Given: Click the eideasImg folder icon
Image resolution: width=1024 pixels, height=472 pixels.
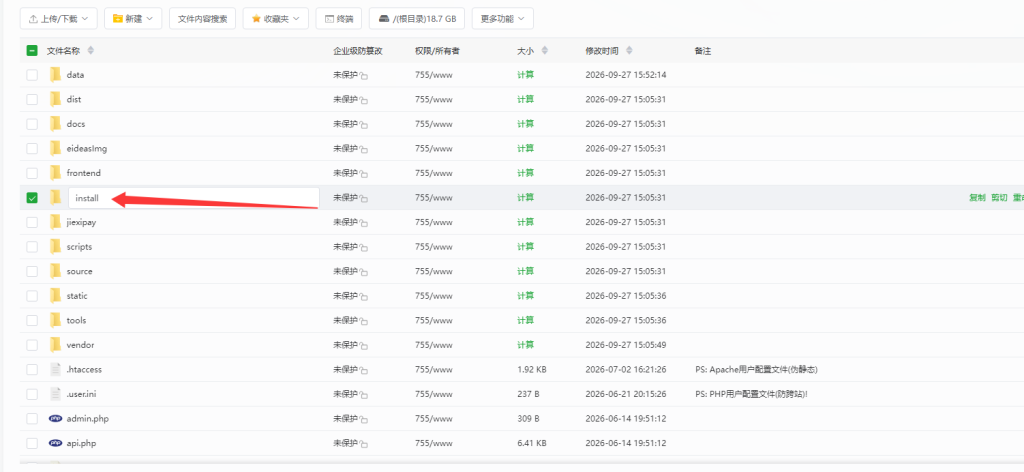Looking at the screenshot, I should (56, 148).
